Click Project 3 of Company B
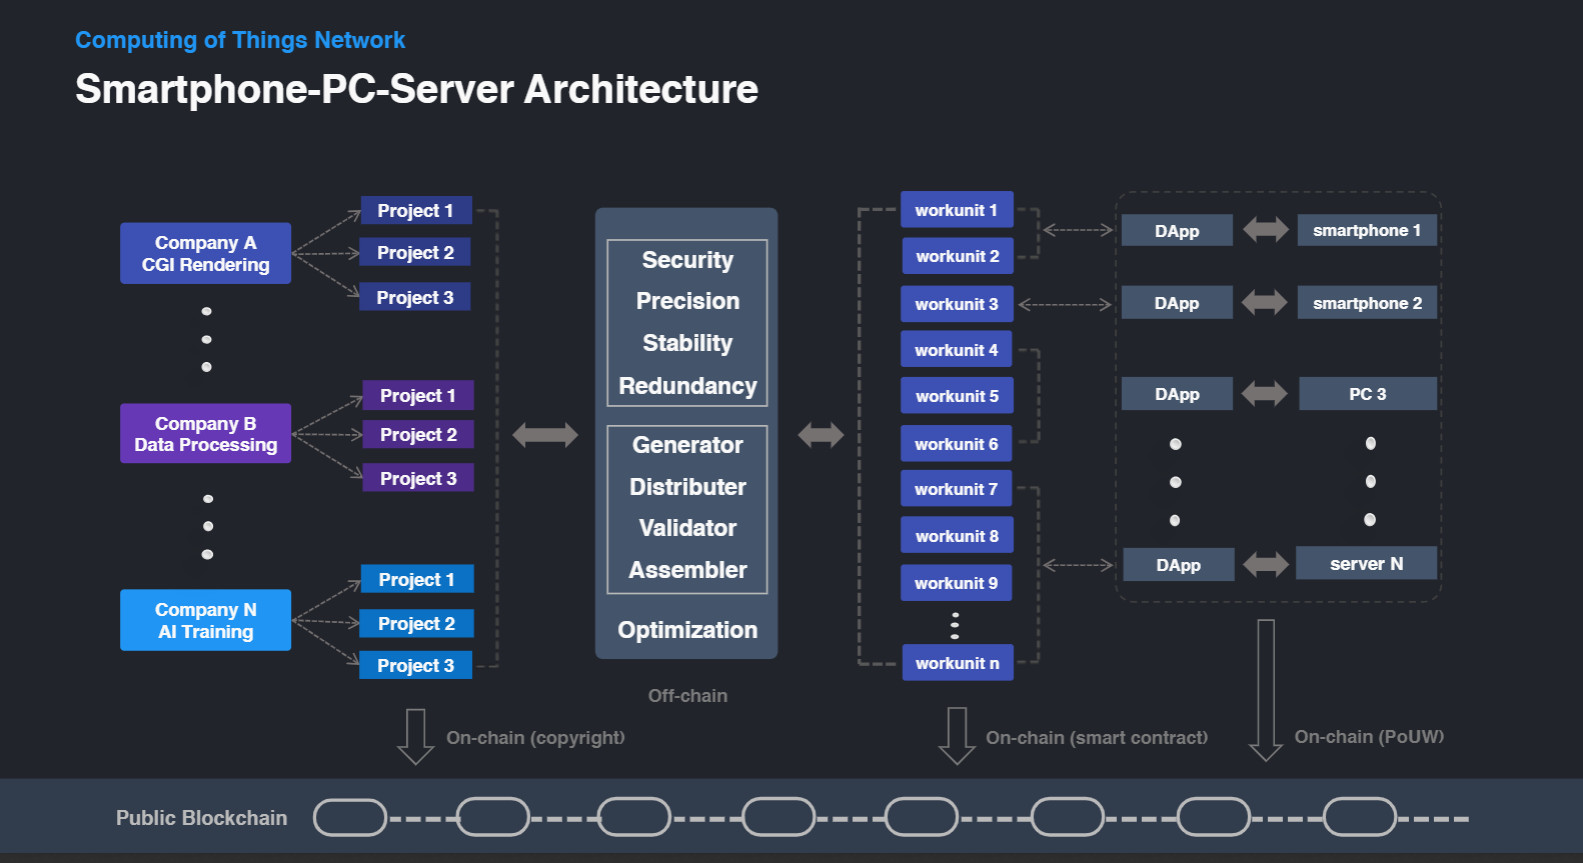This screenshot has width=1583, height=863. 418,478
